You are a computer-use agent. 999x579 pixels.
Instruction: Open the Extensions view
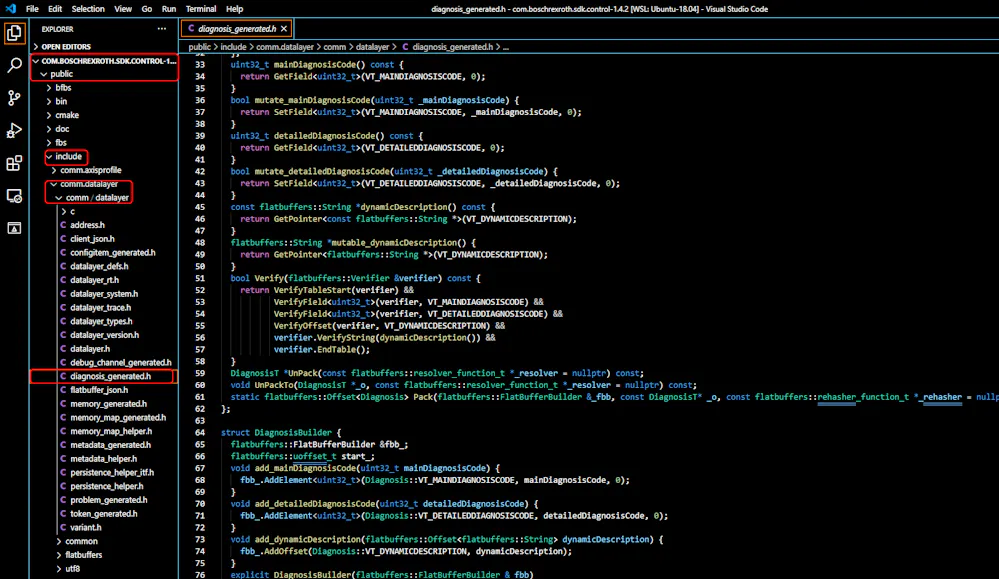pyautogui.click(x=14, y=163)
